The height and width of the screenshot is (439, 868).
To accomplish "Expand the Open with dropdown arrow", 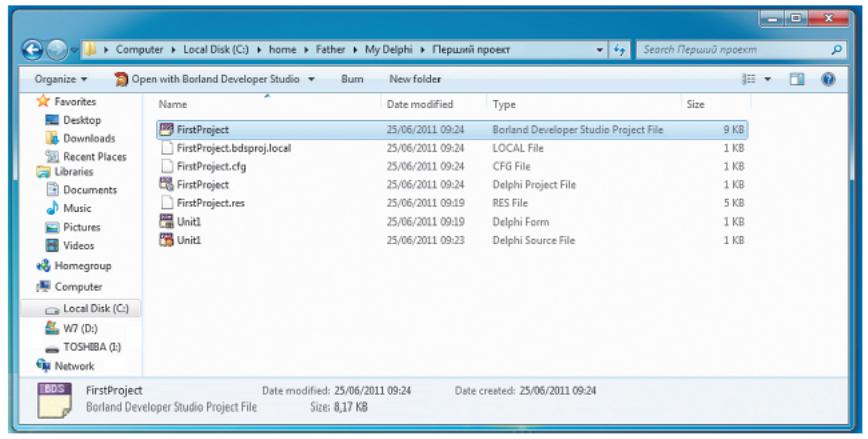I will pos(311,79).
